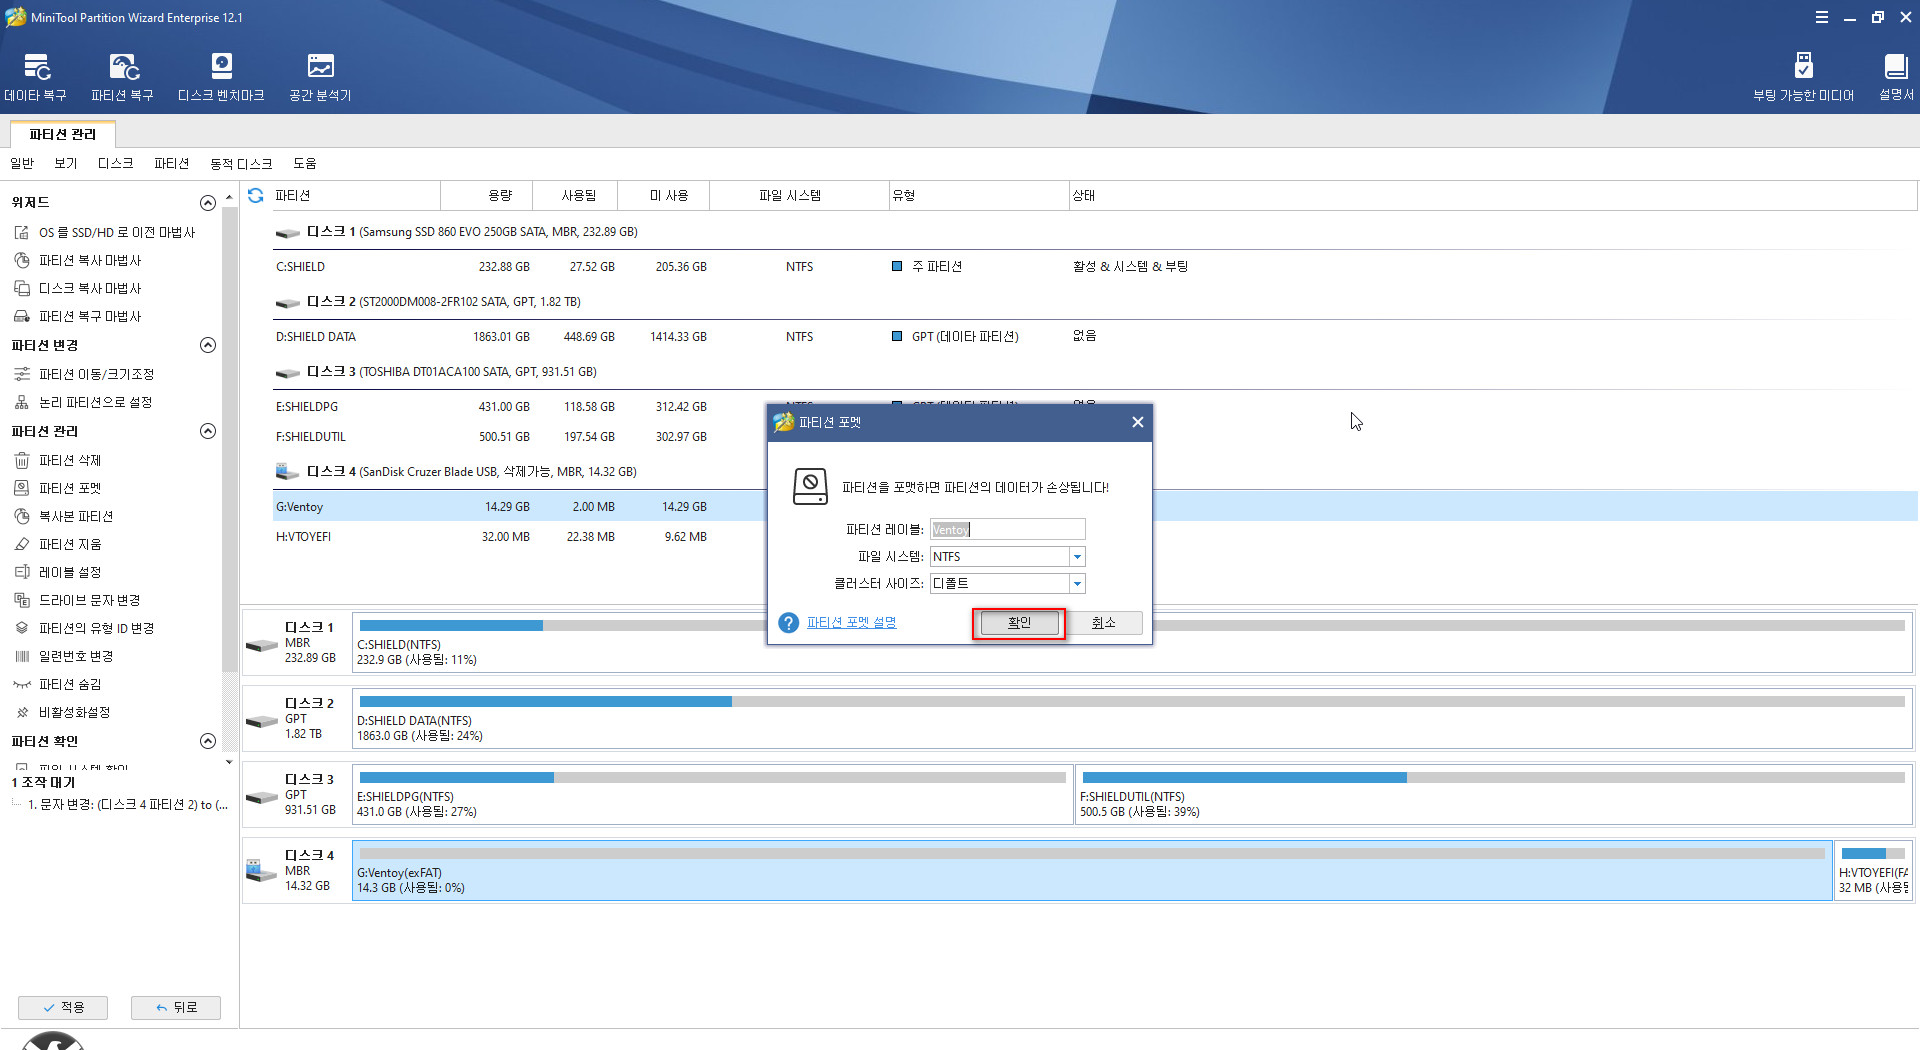Start the Partition Copy wizard (파티션 복사 마법사)

89,260
